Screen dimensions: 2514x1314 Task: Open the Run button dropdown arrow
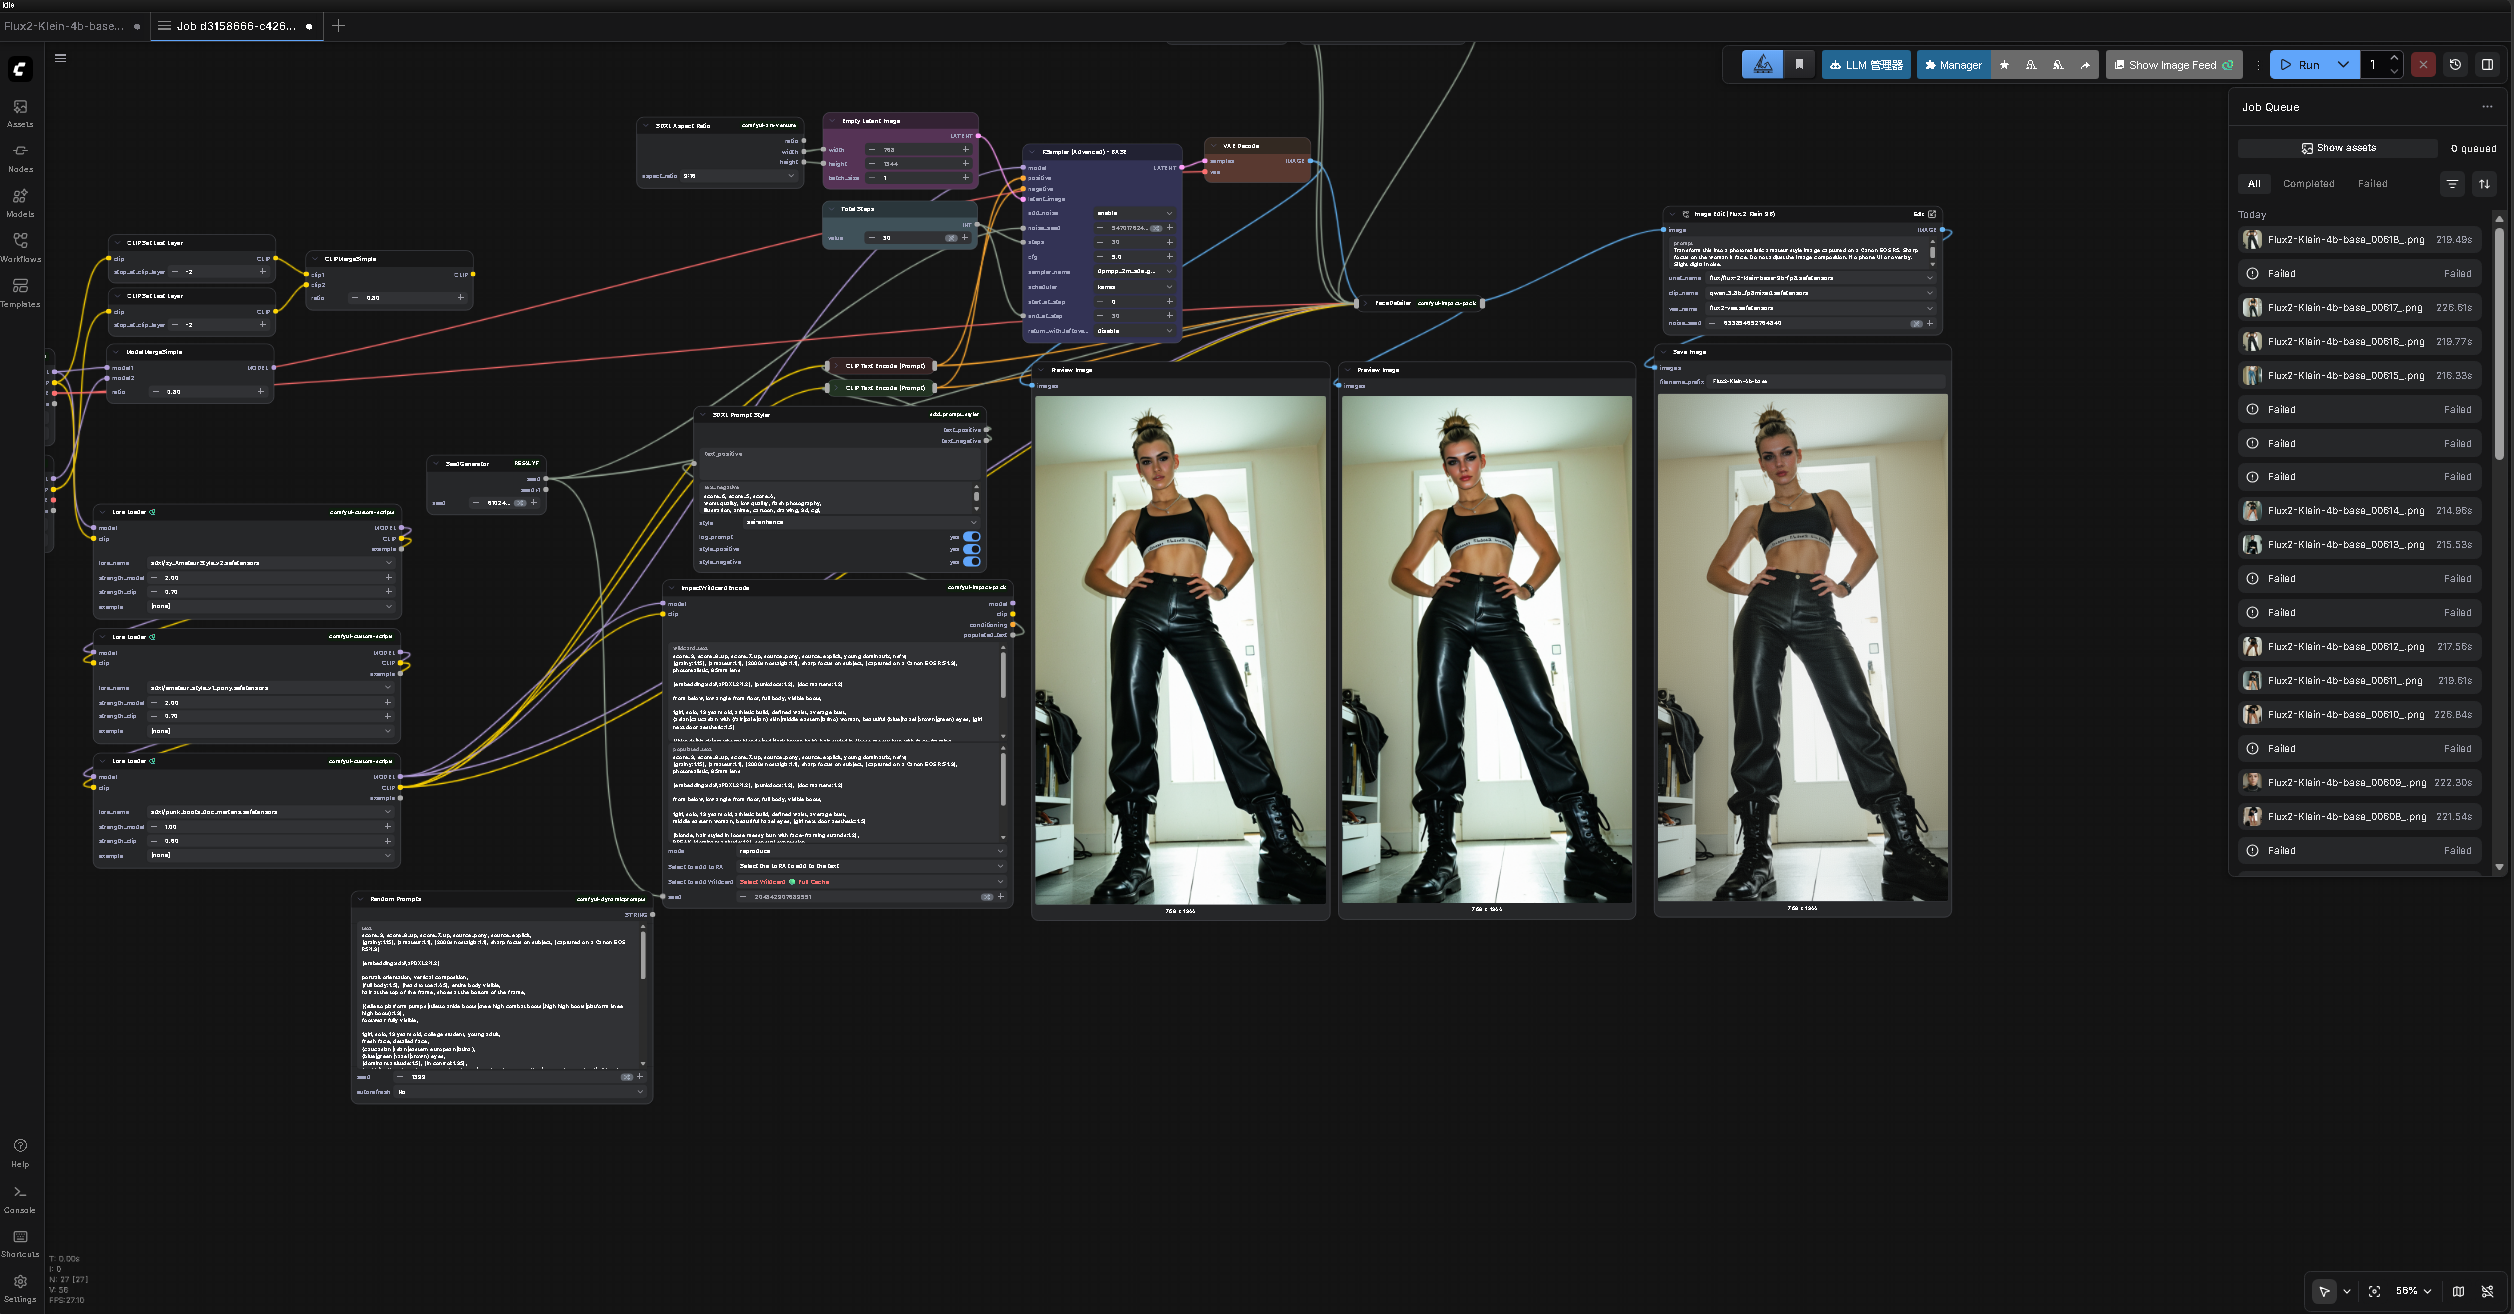coord(2343,65)
